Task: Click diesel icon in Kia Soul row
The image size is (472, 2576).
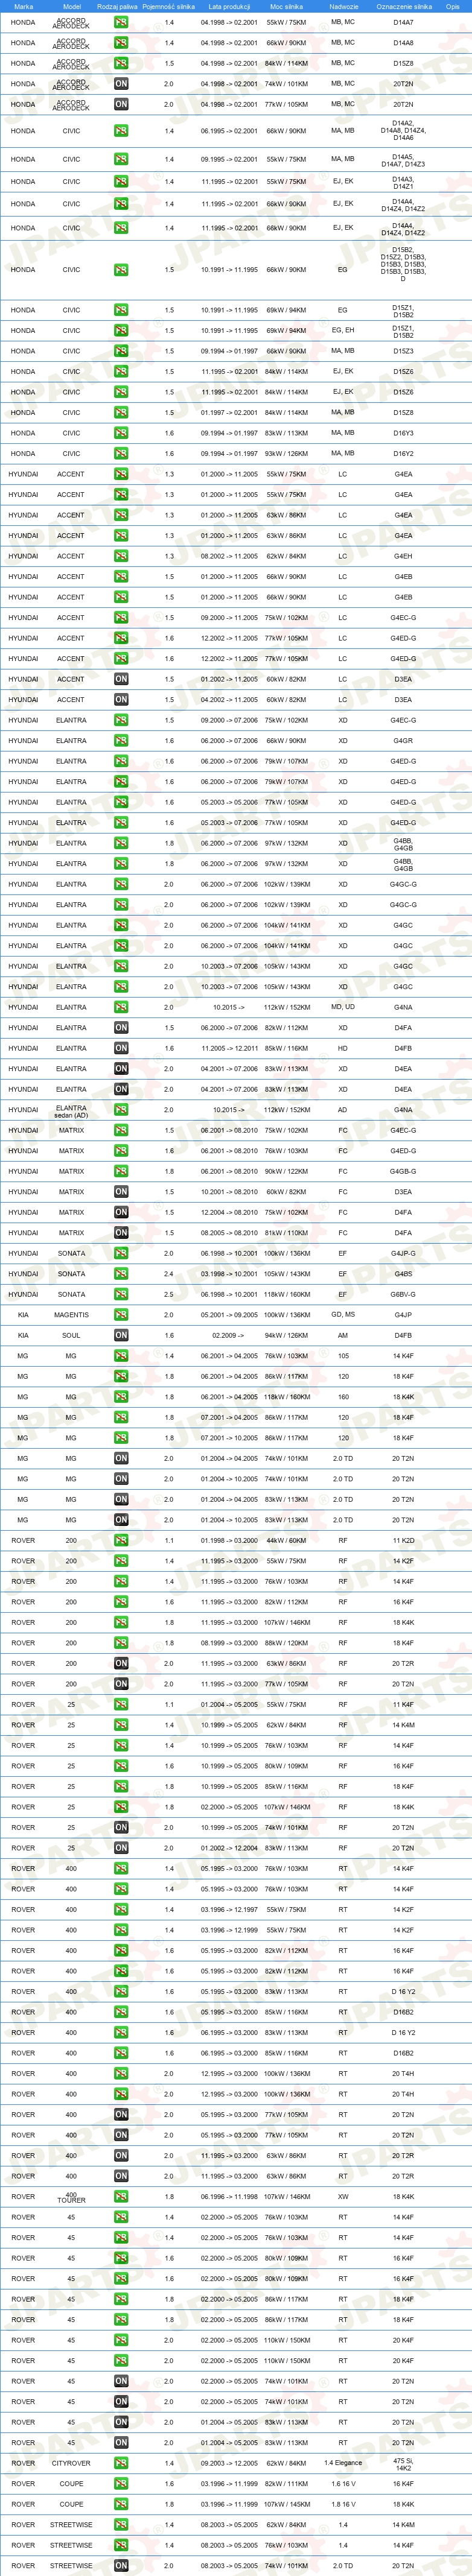Action: coord(121,1335)
